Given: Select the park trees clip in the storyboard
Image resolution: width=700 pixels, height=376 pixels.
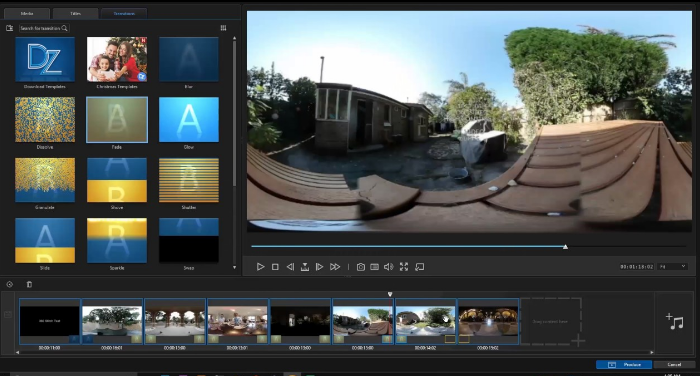Looking at the screenshot, I should [112, 322].
